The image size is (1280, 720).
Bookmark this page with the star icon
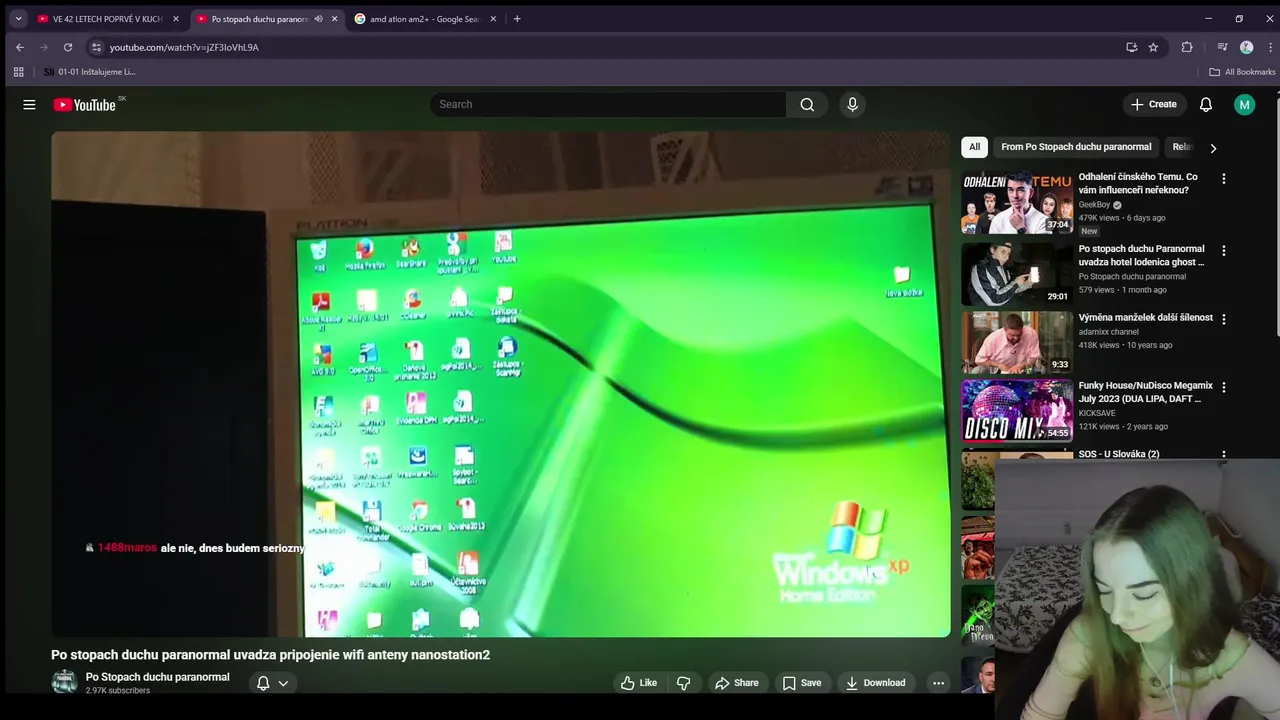point(1153,47)
